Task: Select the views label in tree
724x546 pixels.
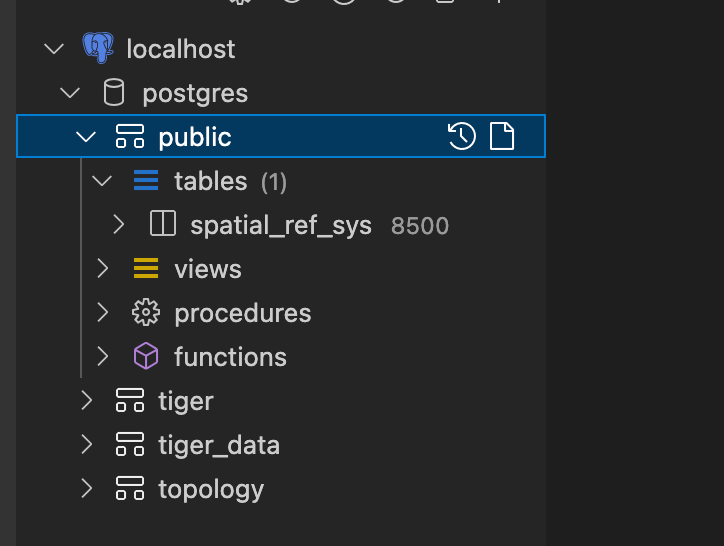Action: click(207, 269)
